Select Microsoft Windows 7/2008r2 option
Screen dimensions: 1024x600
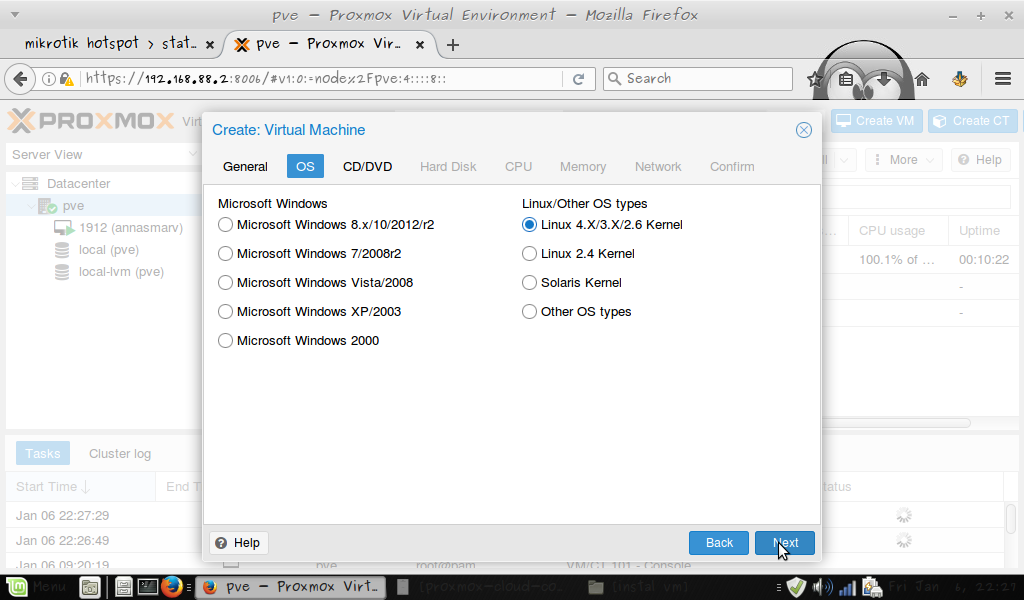(x=225, y=253)
